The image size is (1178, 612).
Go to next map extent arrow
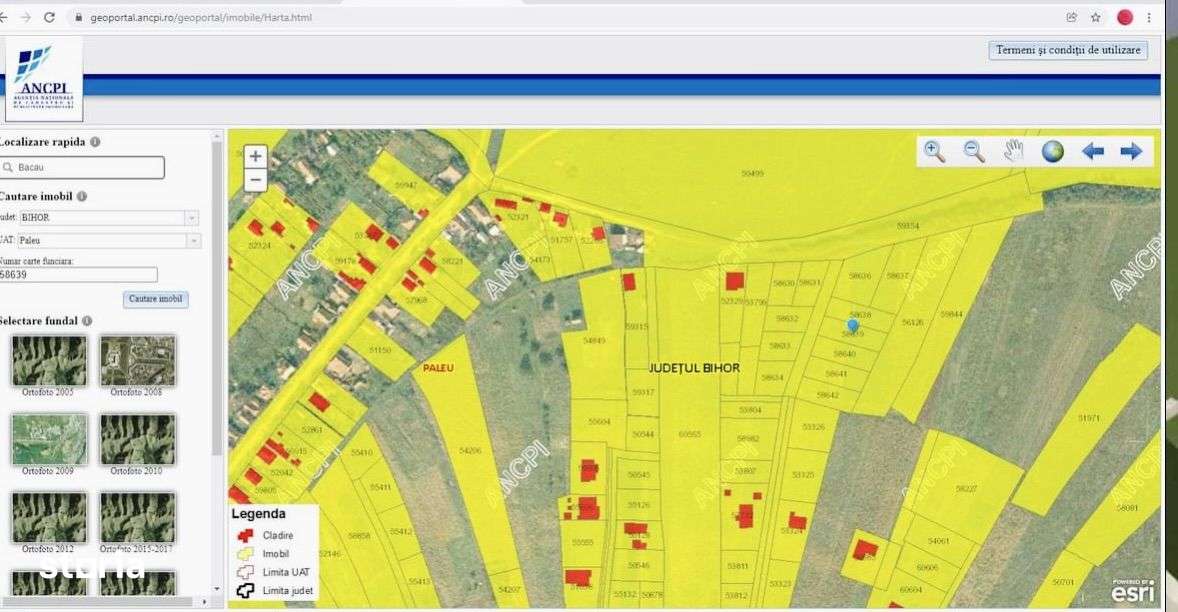tap(1131, 152)
